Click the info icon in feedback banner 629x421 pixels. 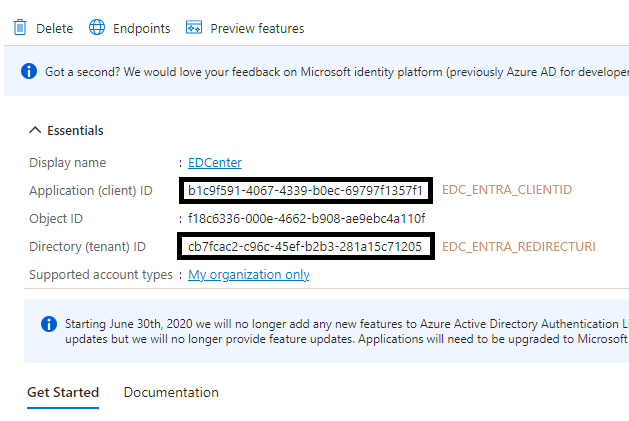[x=29, y=72]
